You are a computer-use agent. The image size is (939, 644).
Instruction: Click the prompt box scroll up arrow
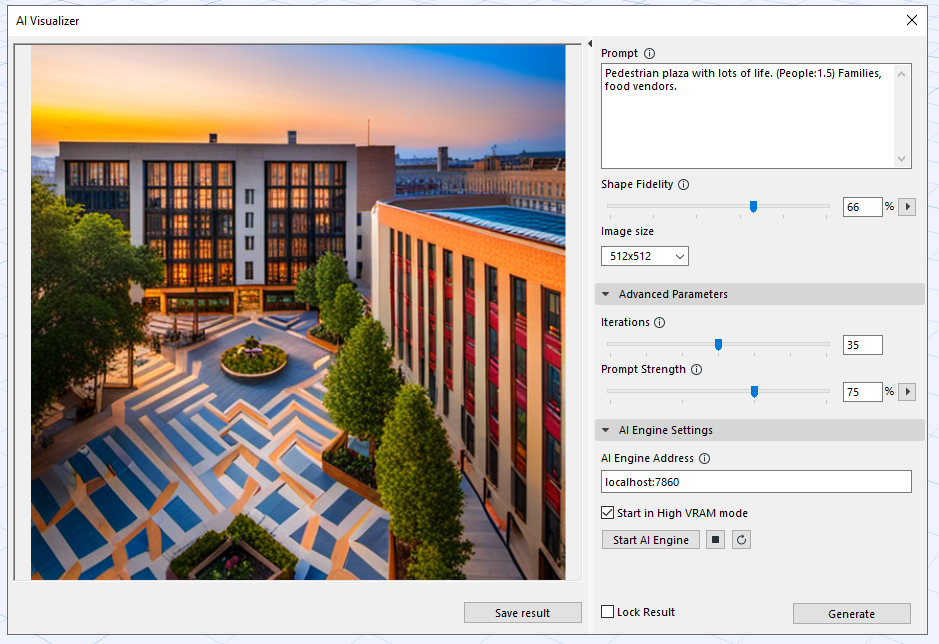[x=901, y=74]
